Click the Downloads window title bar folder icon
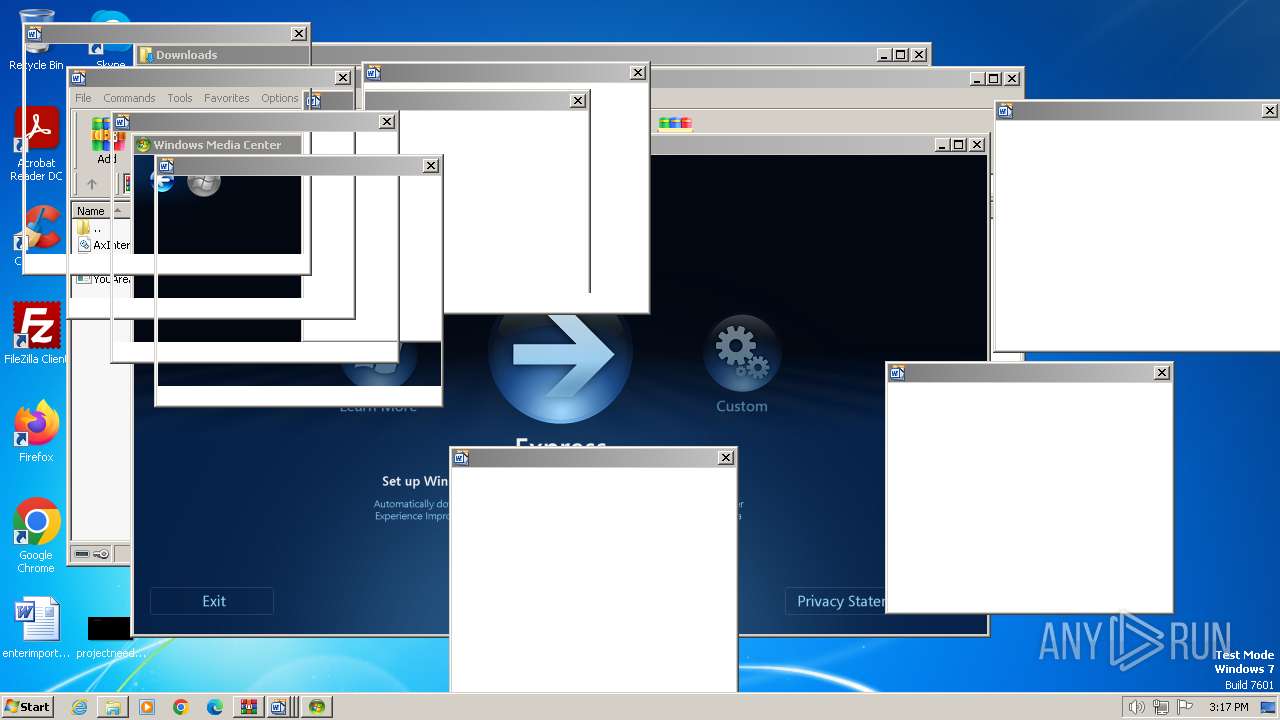1280x720 pixels. point(146,55)
